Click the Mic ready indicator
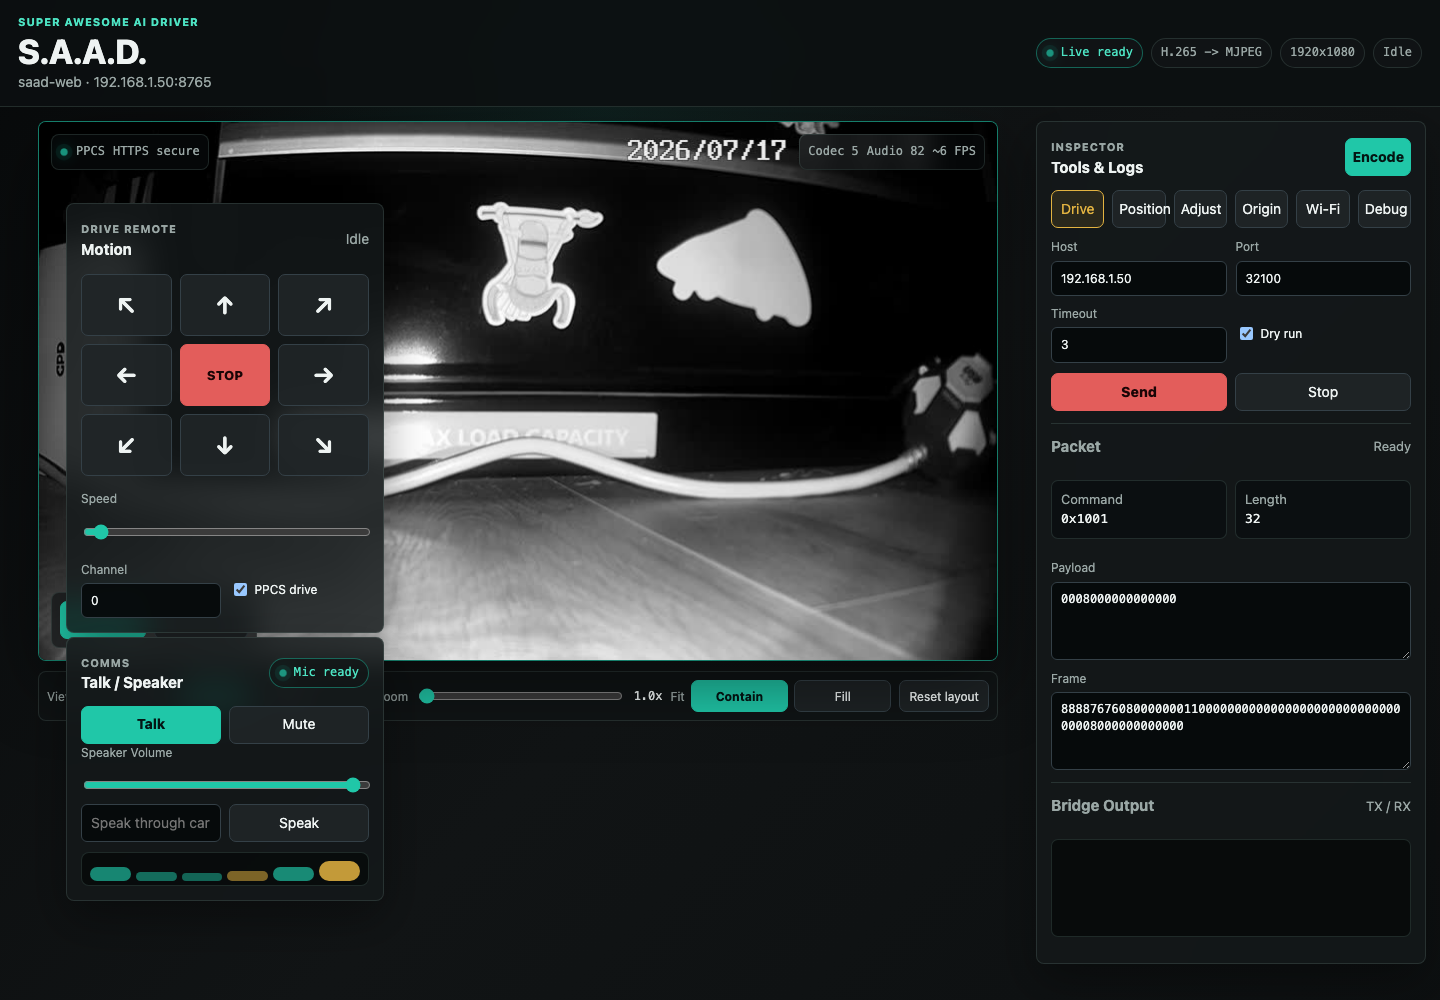The width and height of the screenshot is (1440, 1000). click(x=319, y=672)
